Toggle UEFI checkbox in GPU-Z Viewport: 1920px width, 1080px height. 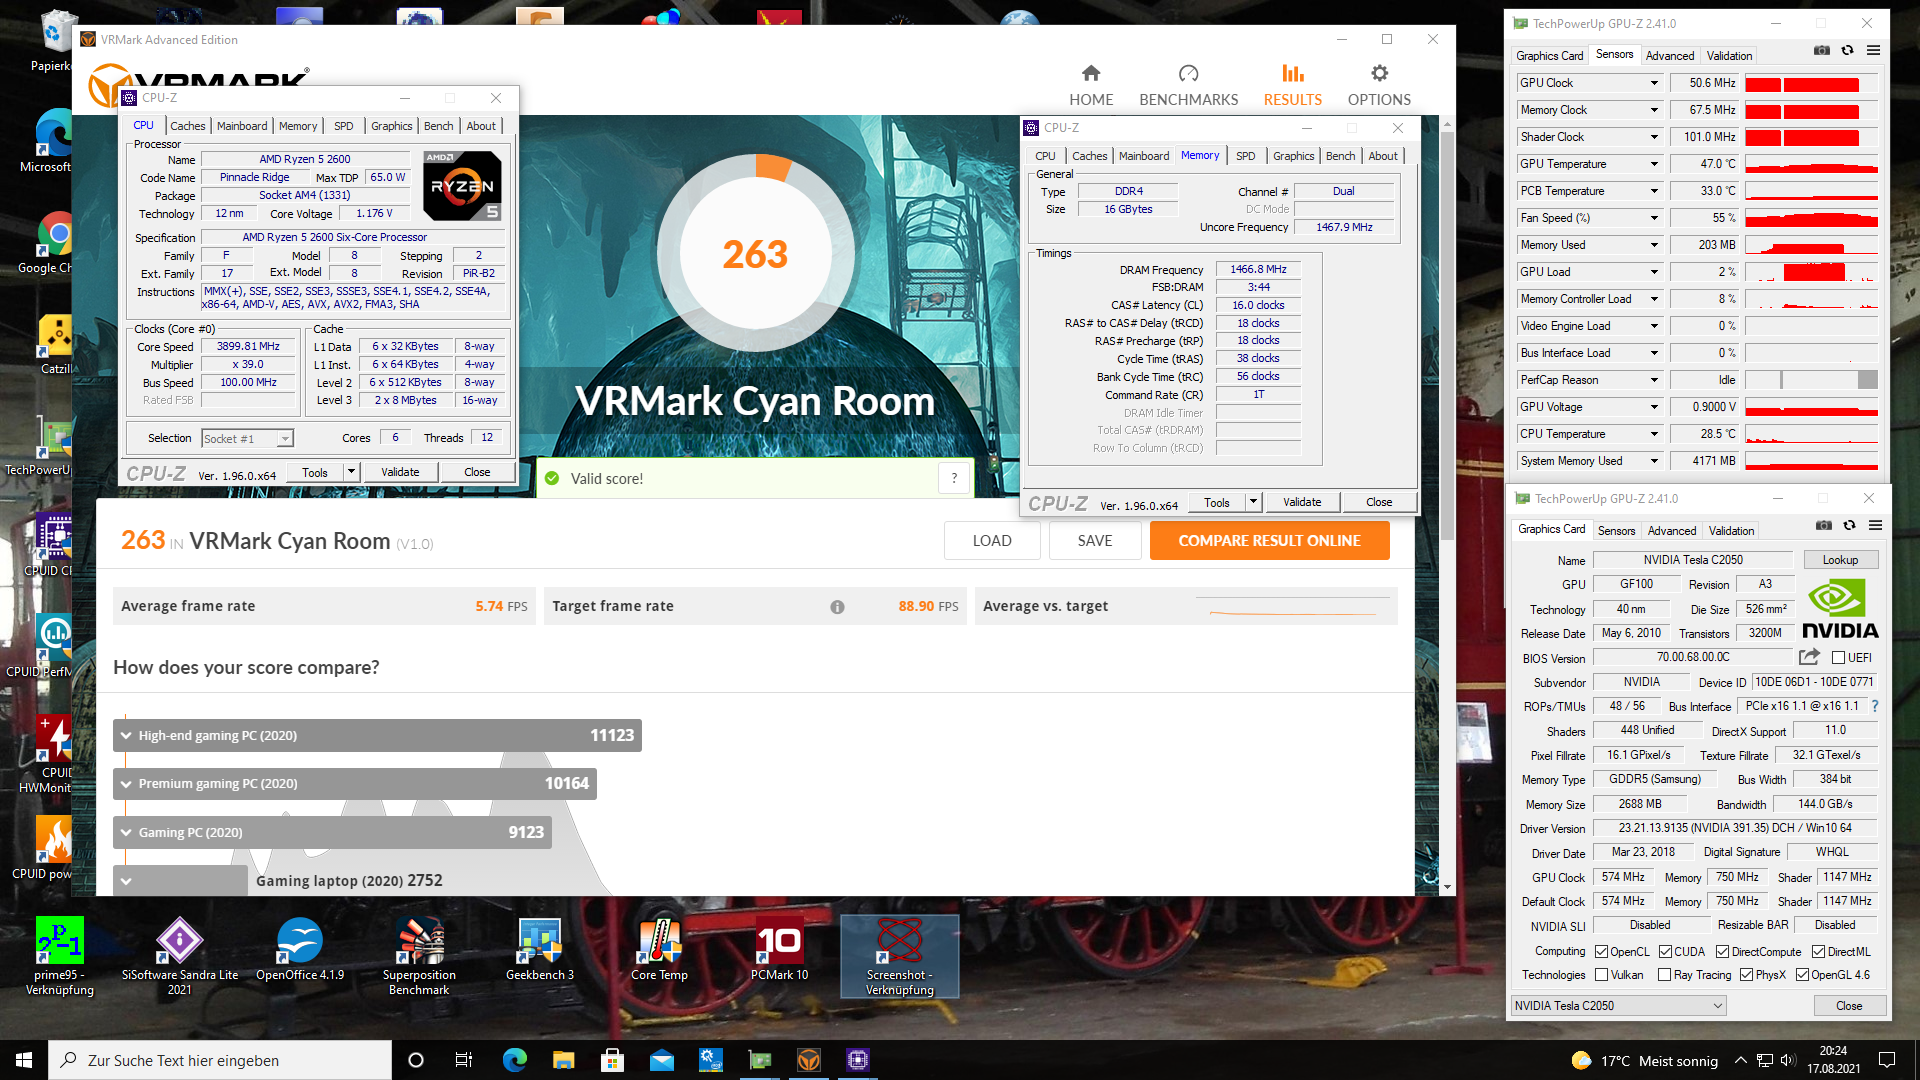[x=1838, y=657]
